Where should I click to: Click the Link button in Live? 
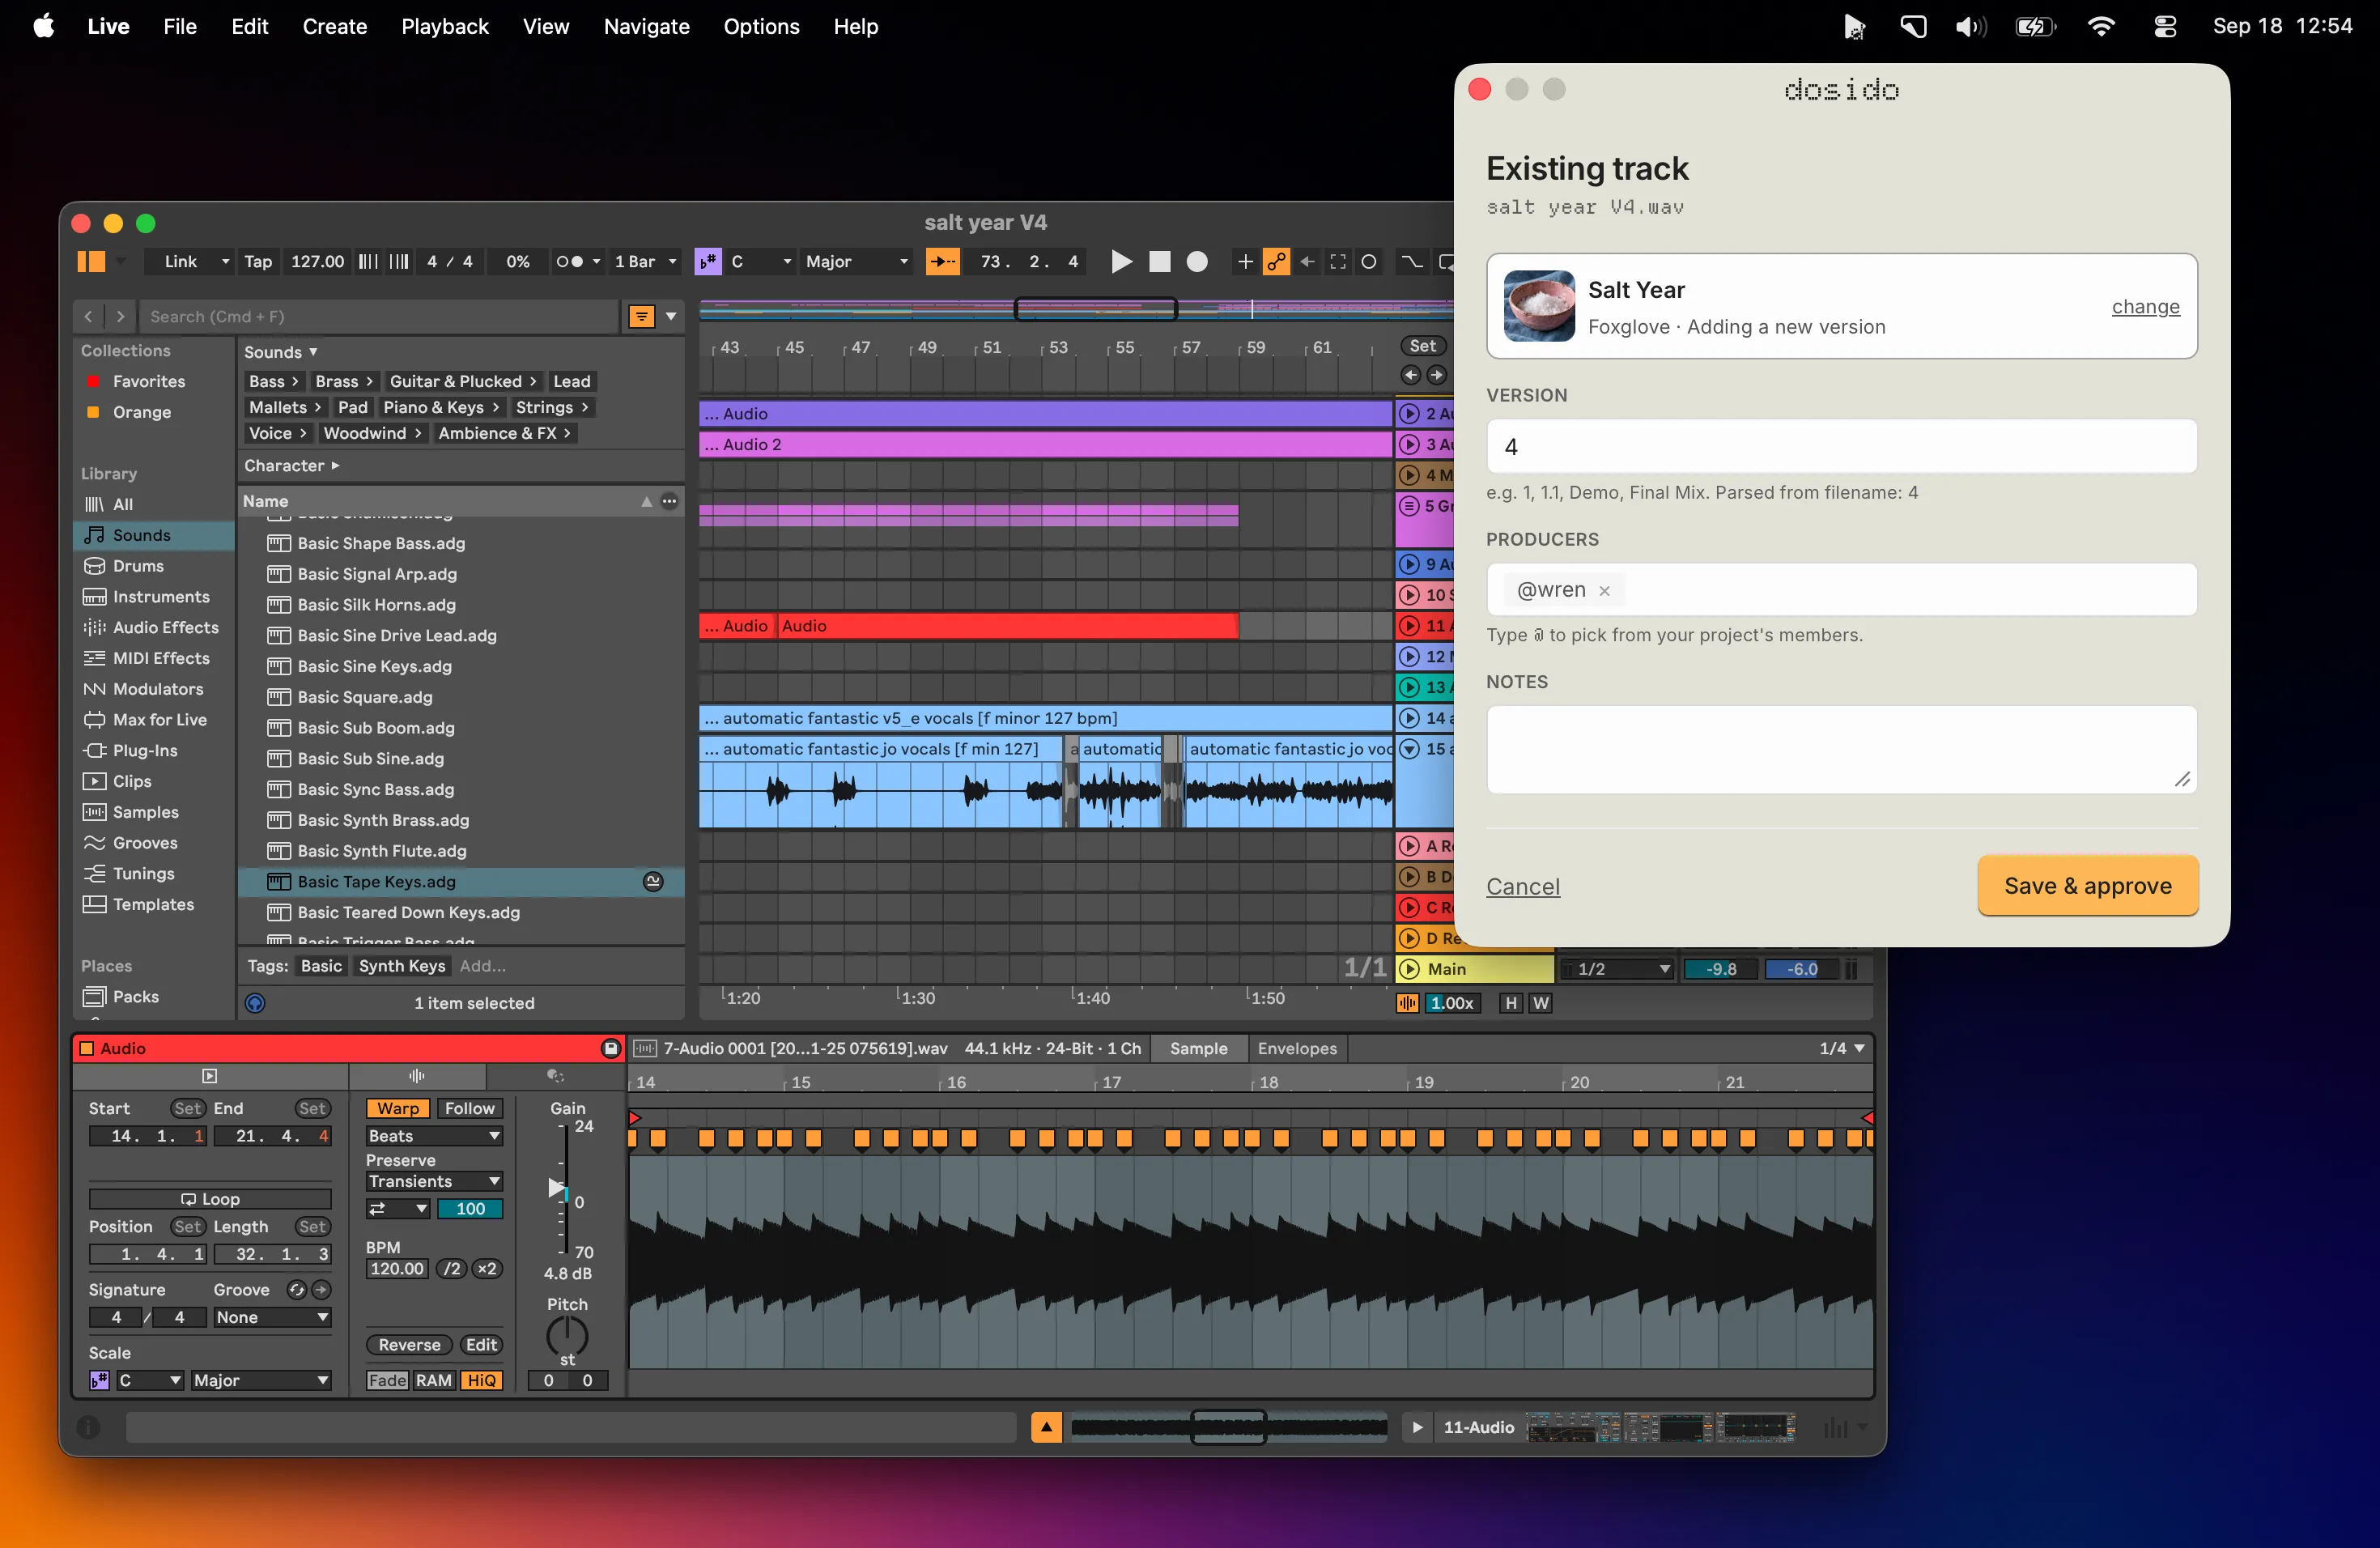tap(181, 262)
